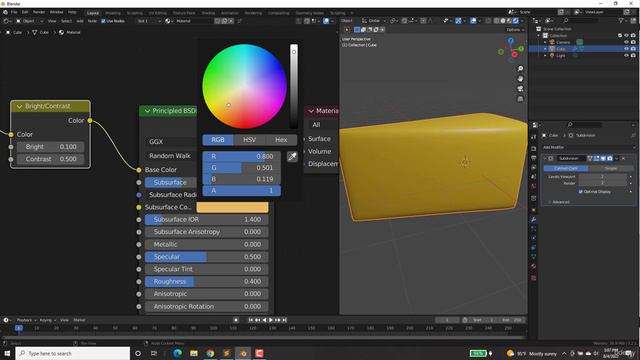
Task: Click the Blender logo menu icon
Action: (5, 12)
